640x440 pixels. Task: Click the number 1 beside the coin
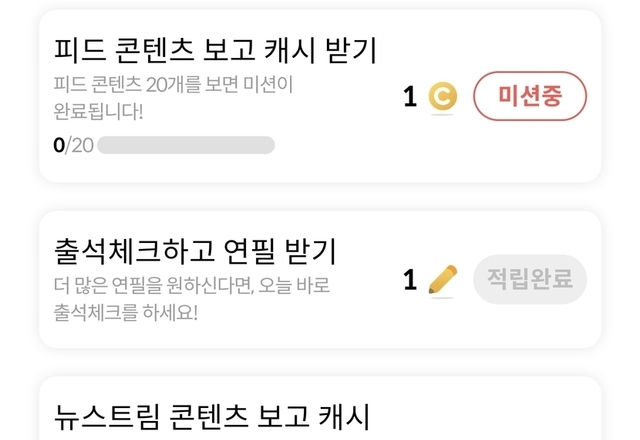point(410,97)
